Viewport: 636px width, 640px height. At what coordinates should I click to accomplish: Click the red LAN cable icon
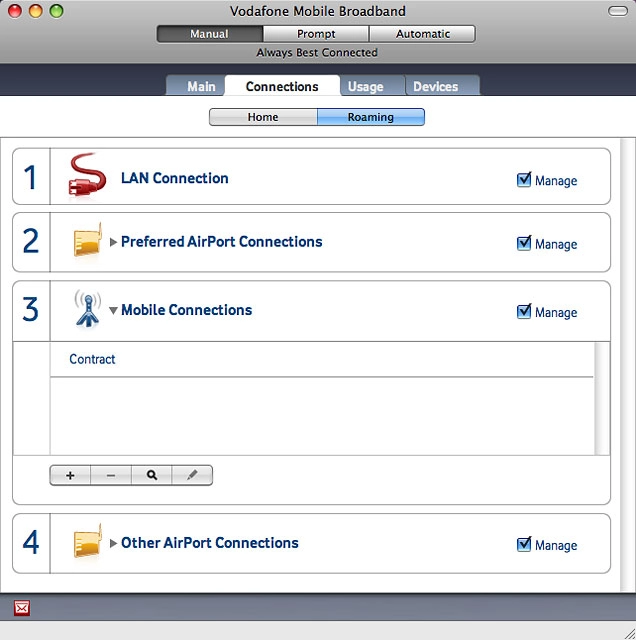coord(86,177)
